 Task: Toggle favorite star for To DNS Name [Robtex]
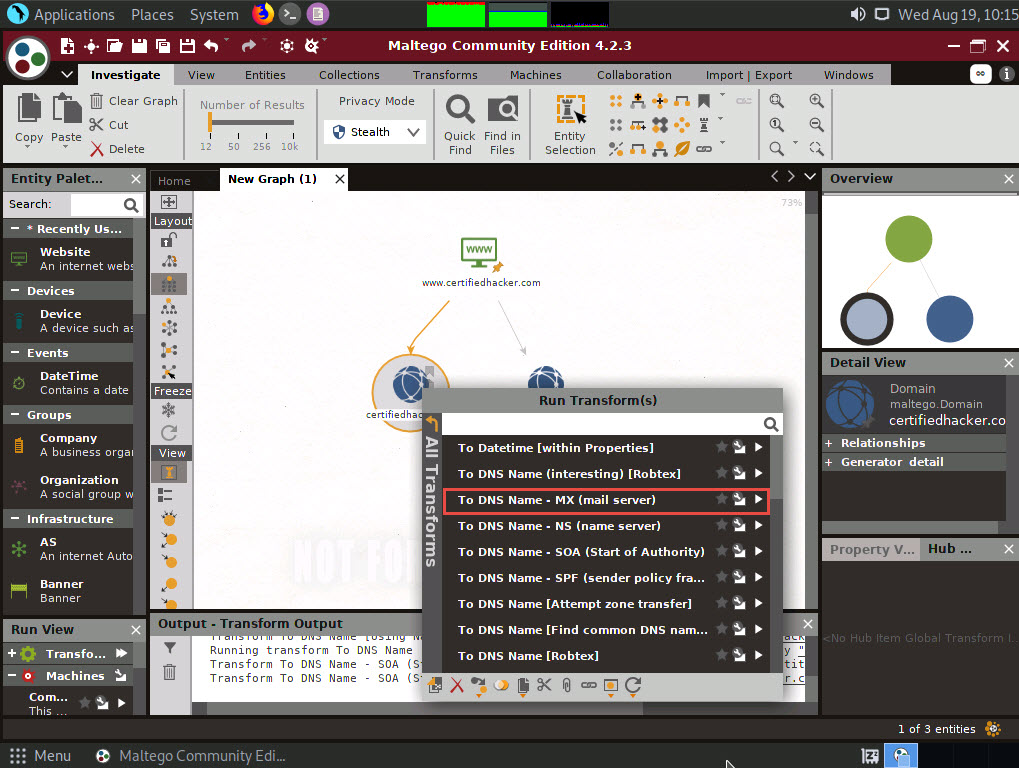point(721,655)
